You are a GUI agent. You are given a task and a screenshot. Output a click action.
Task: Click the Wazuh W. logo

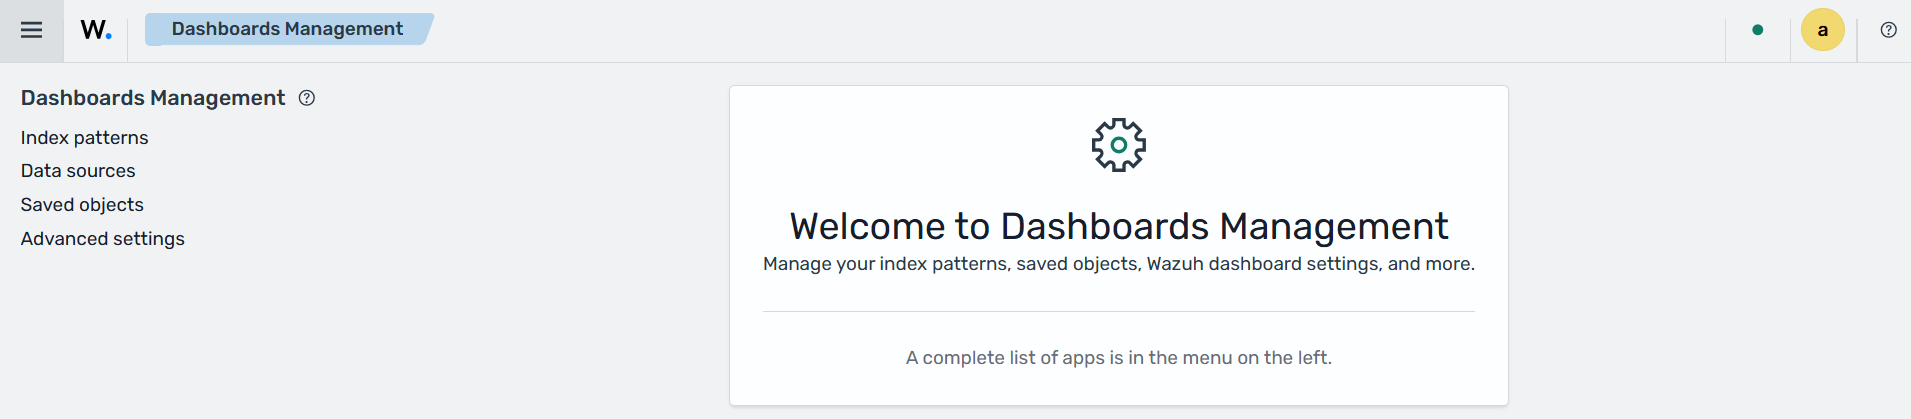coord(96,30)
